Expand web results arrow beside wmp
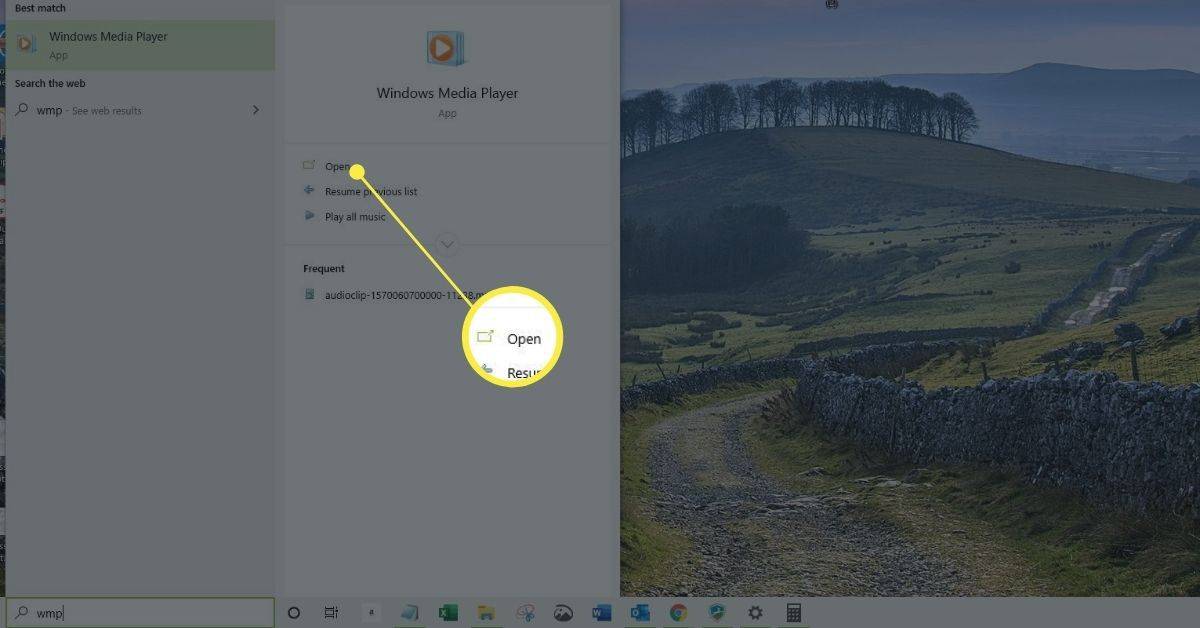 256,110
